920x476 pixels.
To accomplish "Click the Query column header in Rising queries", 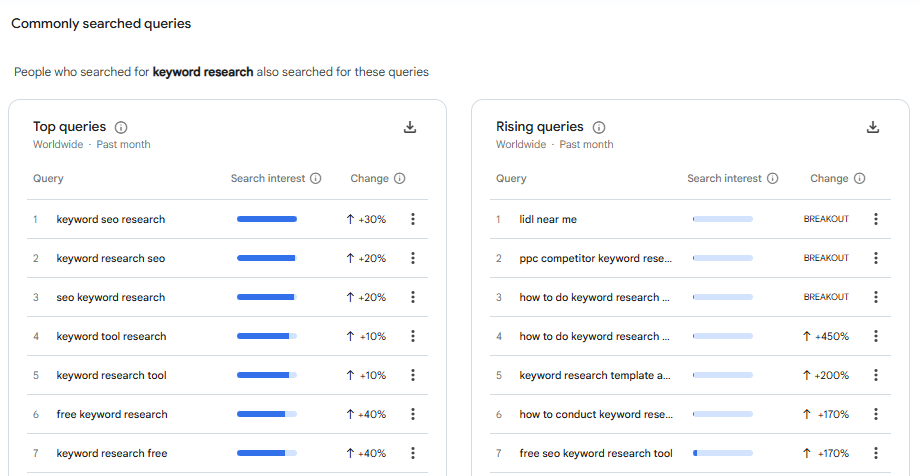I will click(511, 178).
